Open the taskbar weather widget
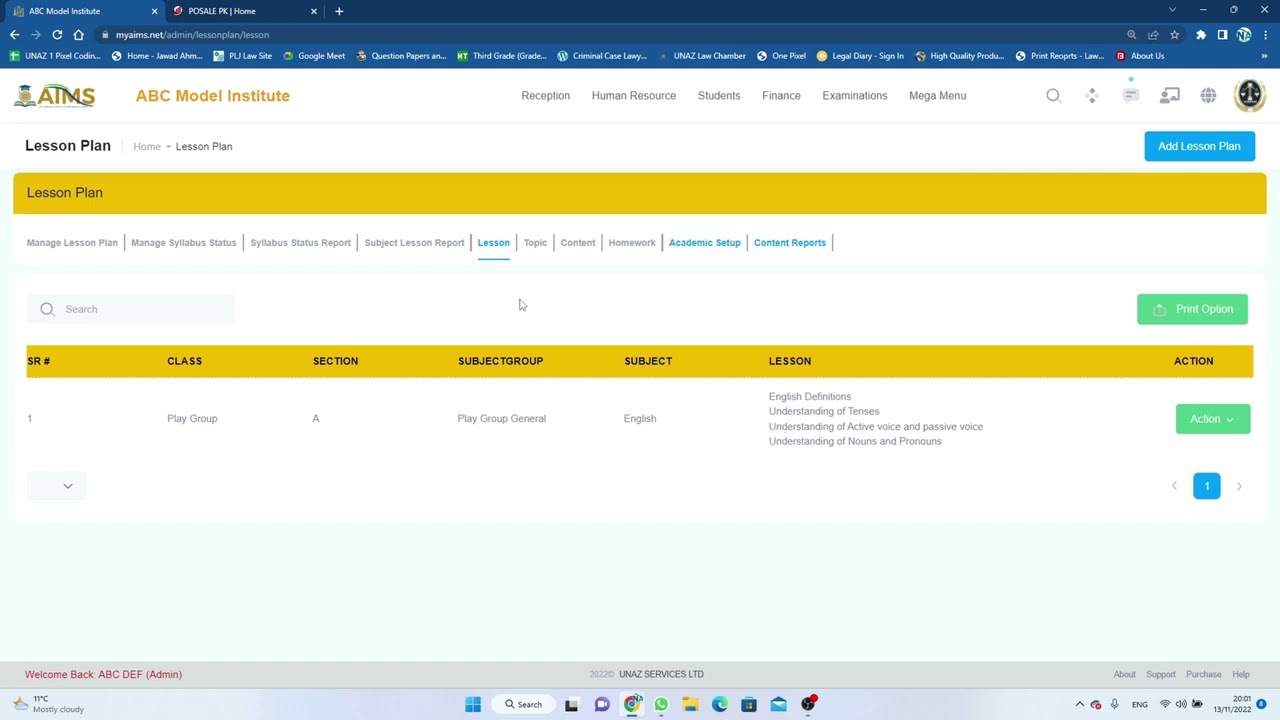The width and height of the screenshot is (1280, 720). (x=48, y=704)
